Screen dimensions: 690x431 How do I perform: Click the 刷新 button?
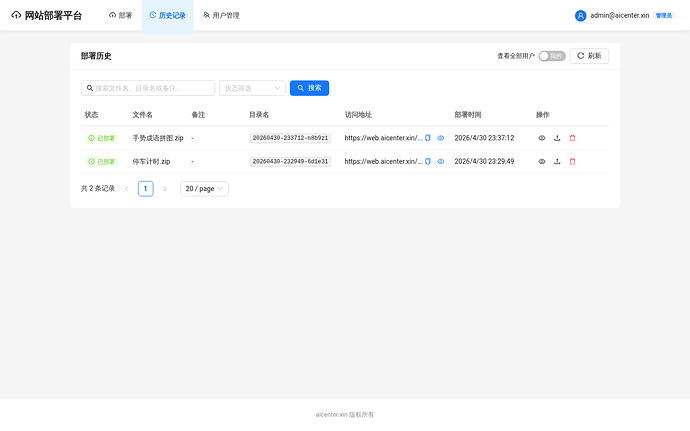589,56
